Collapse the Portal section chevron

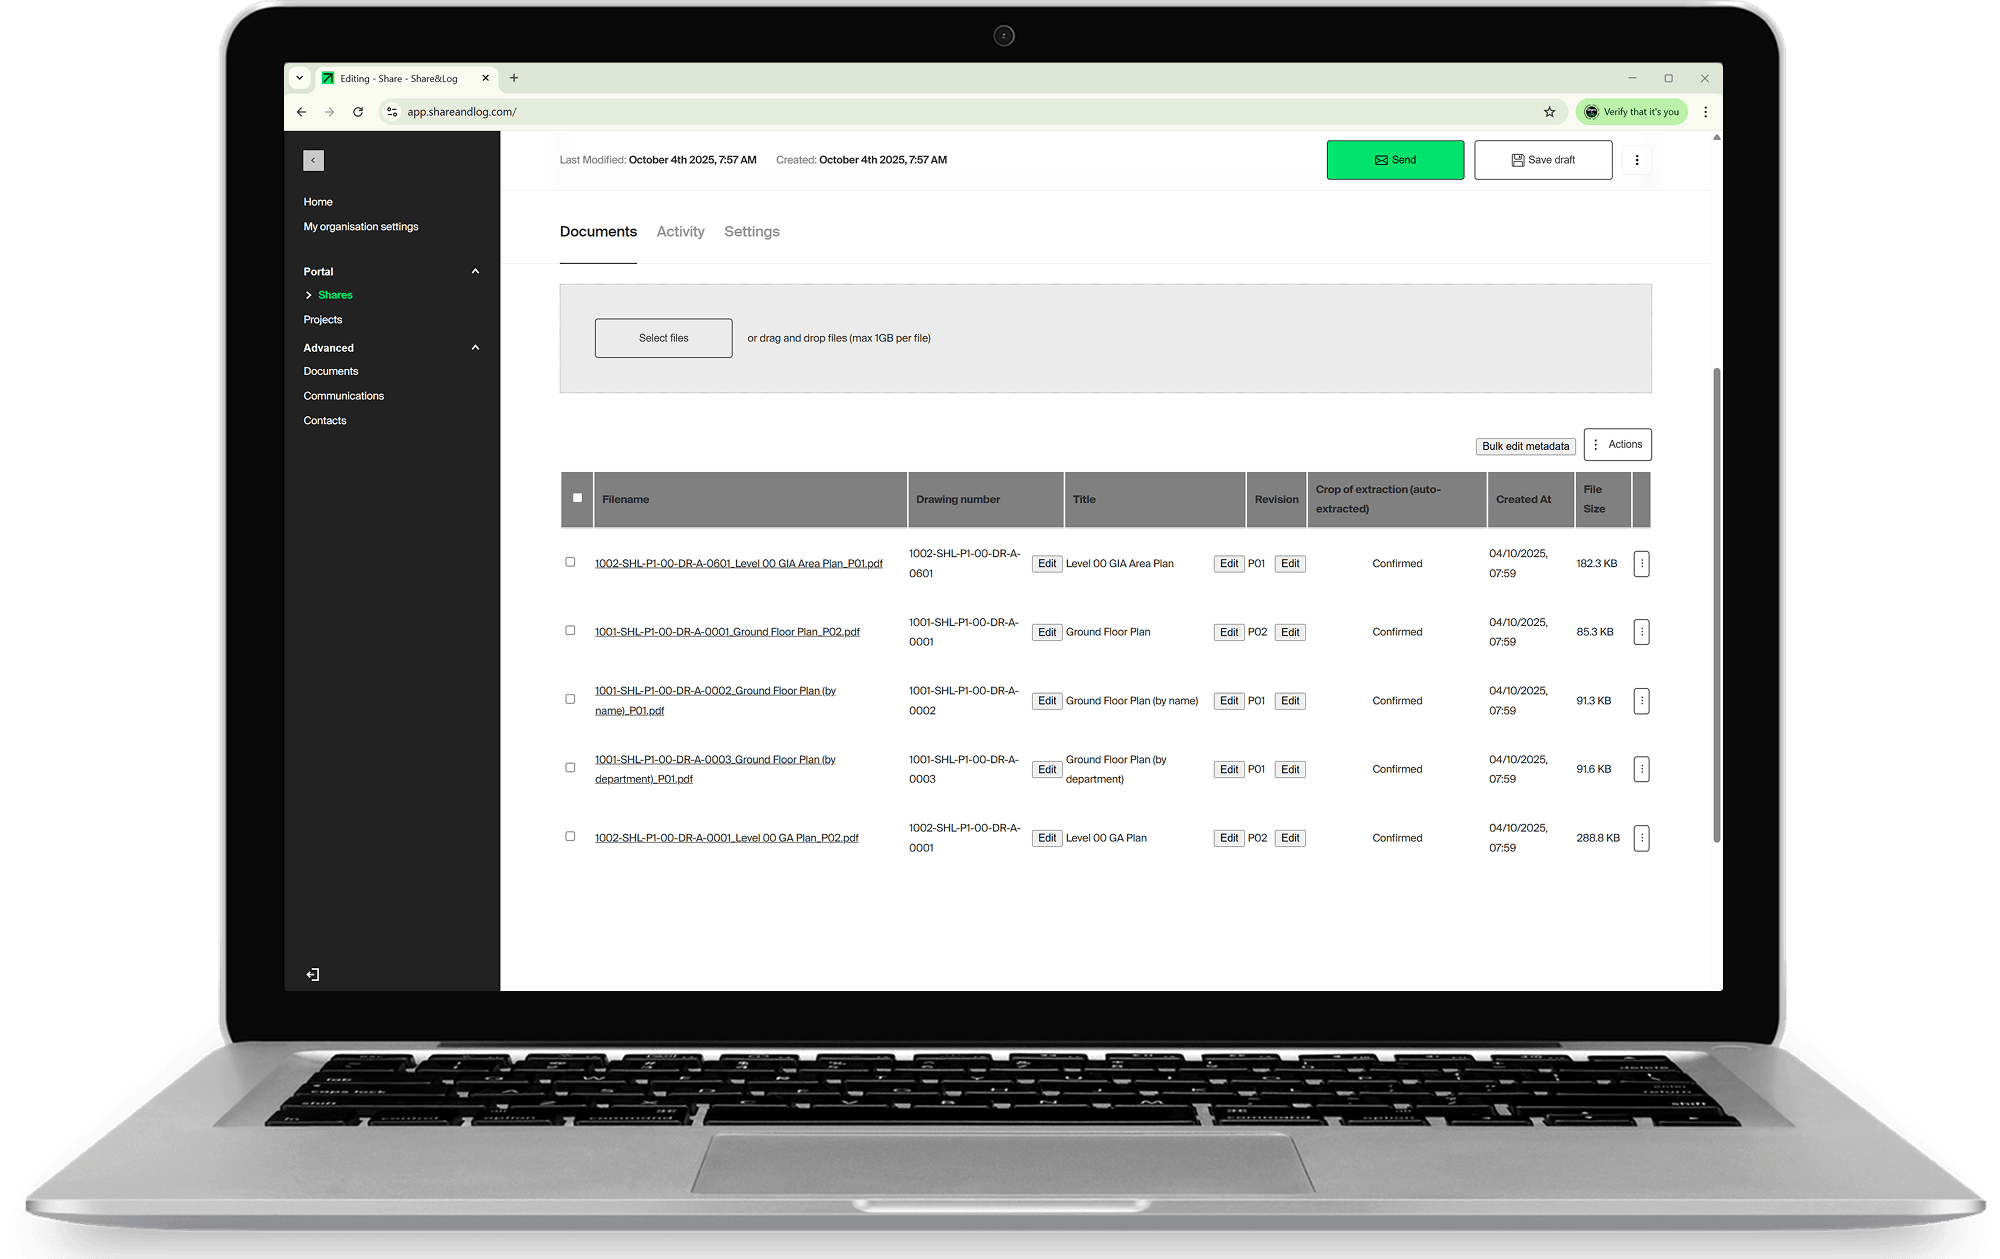(x=475, y=271)
